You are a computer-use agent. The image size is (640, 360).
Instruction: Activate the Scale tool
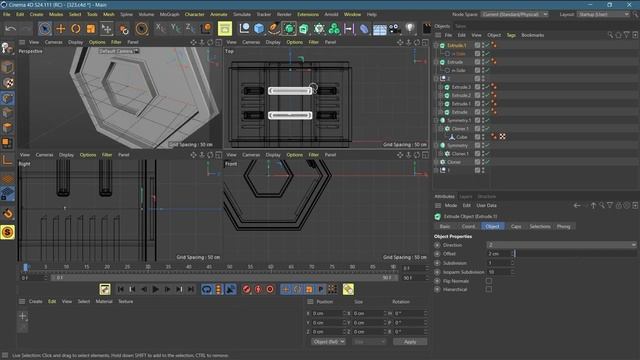click(x=91, y=29)
